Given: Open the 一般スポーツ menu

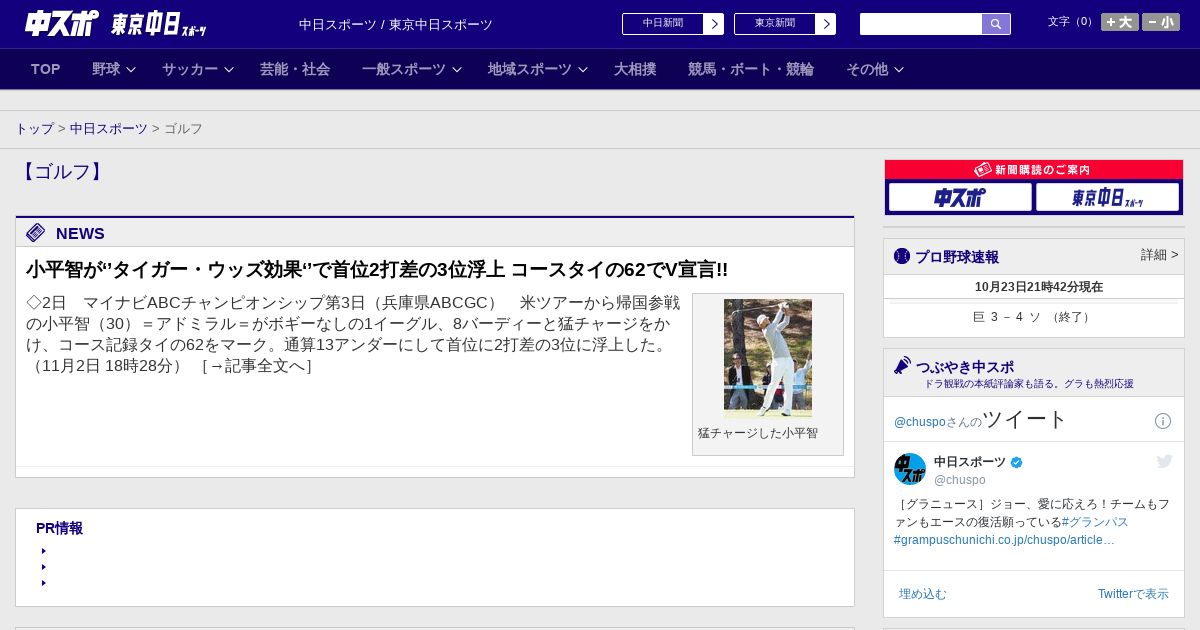Looking at the screenshot, I should (404, 69).
